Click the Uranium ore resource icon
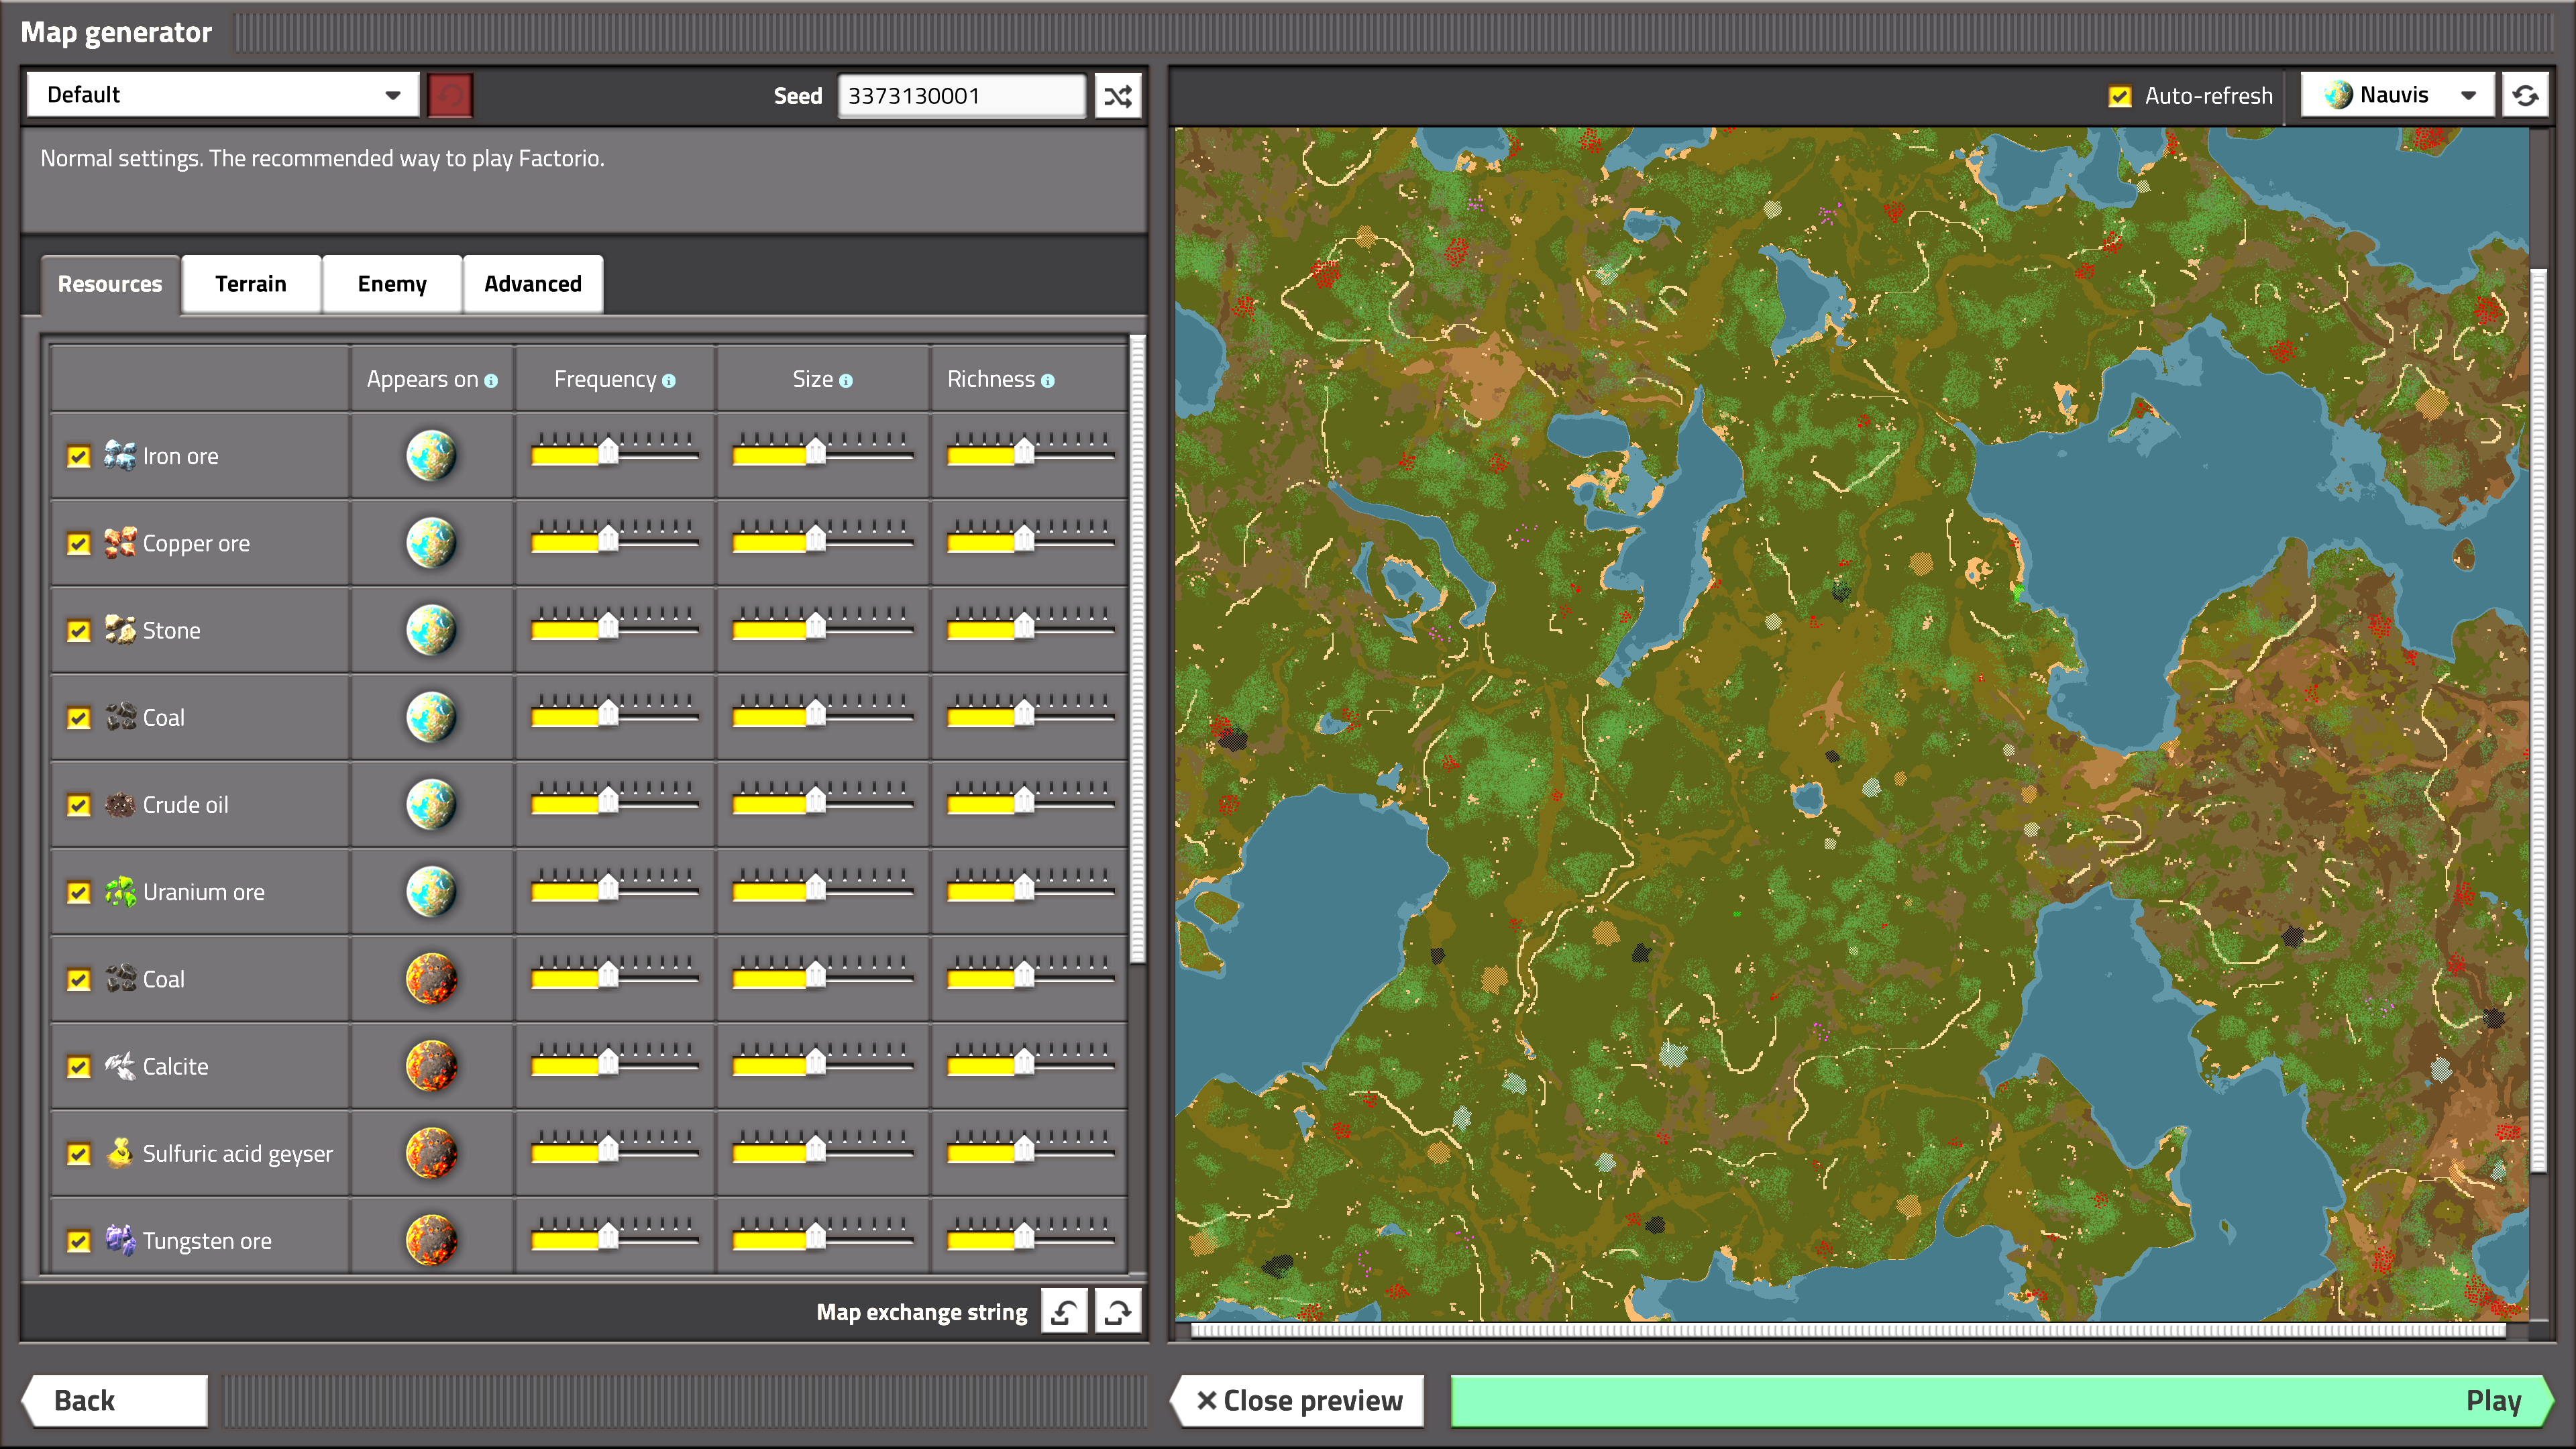The height and width of the screenshot is (1449, 2576). click(120, 891)
